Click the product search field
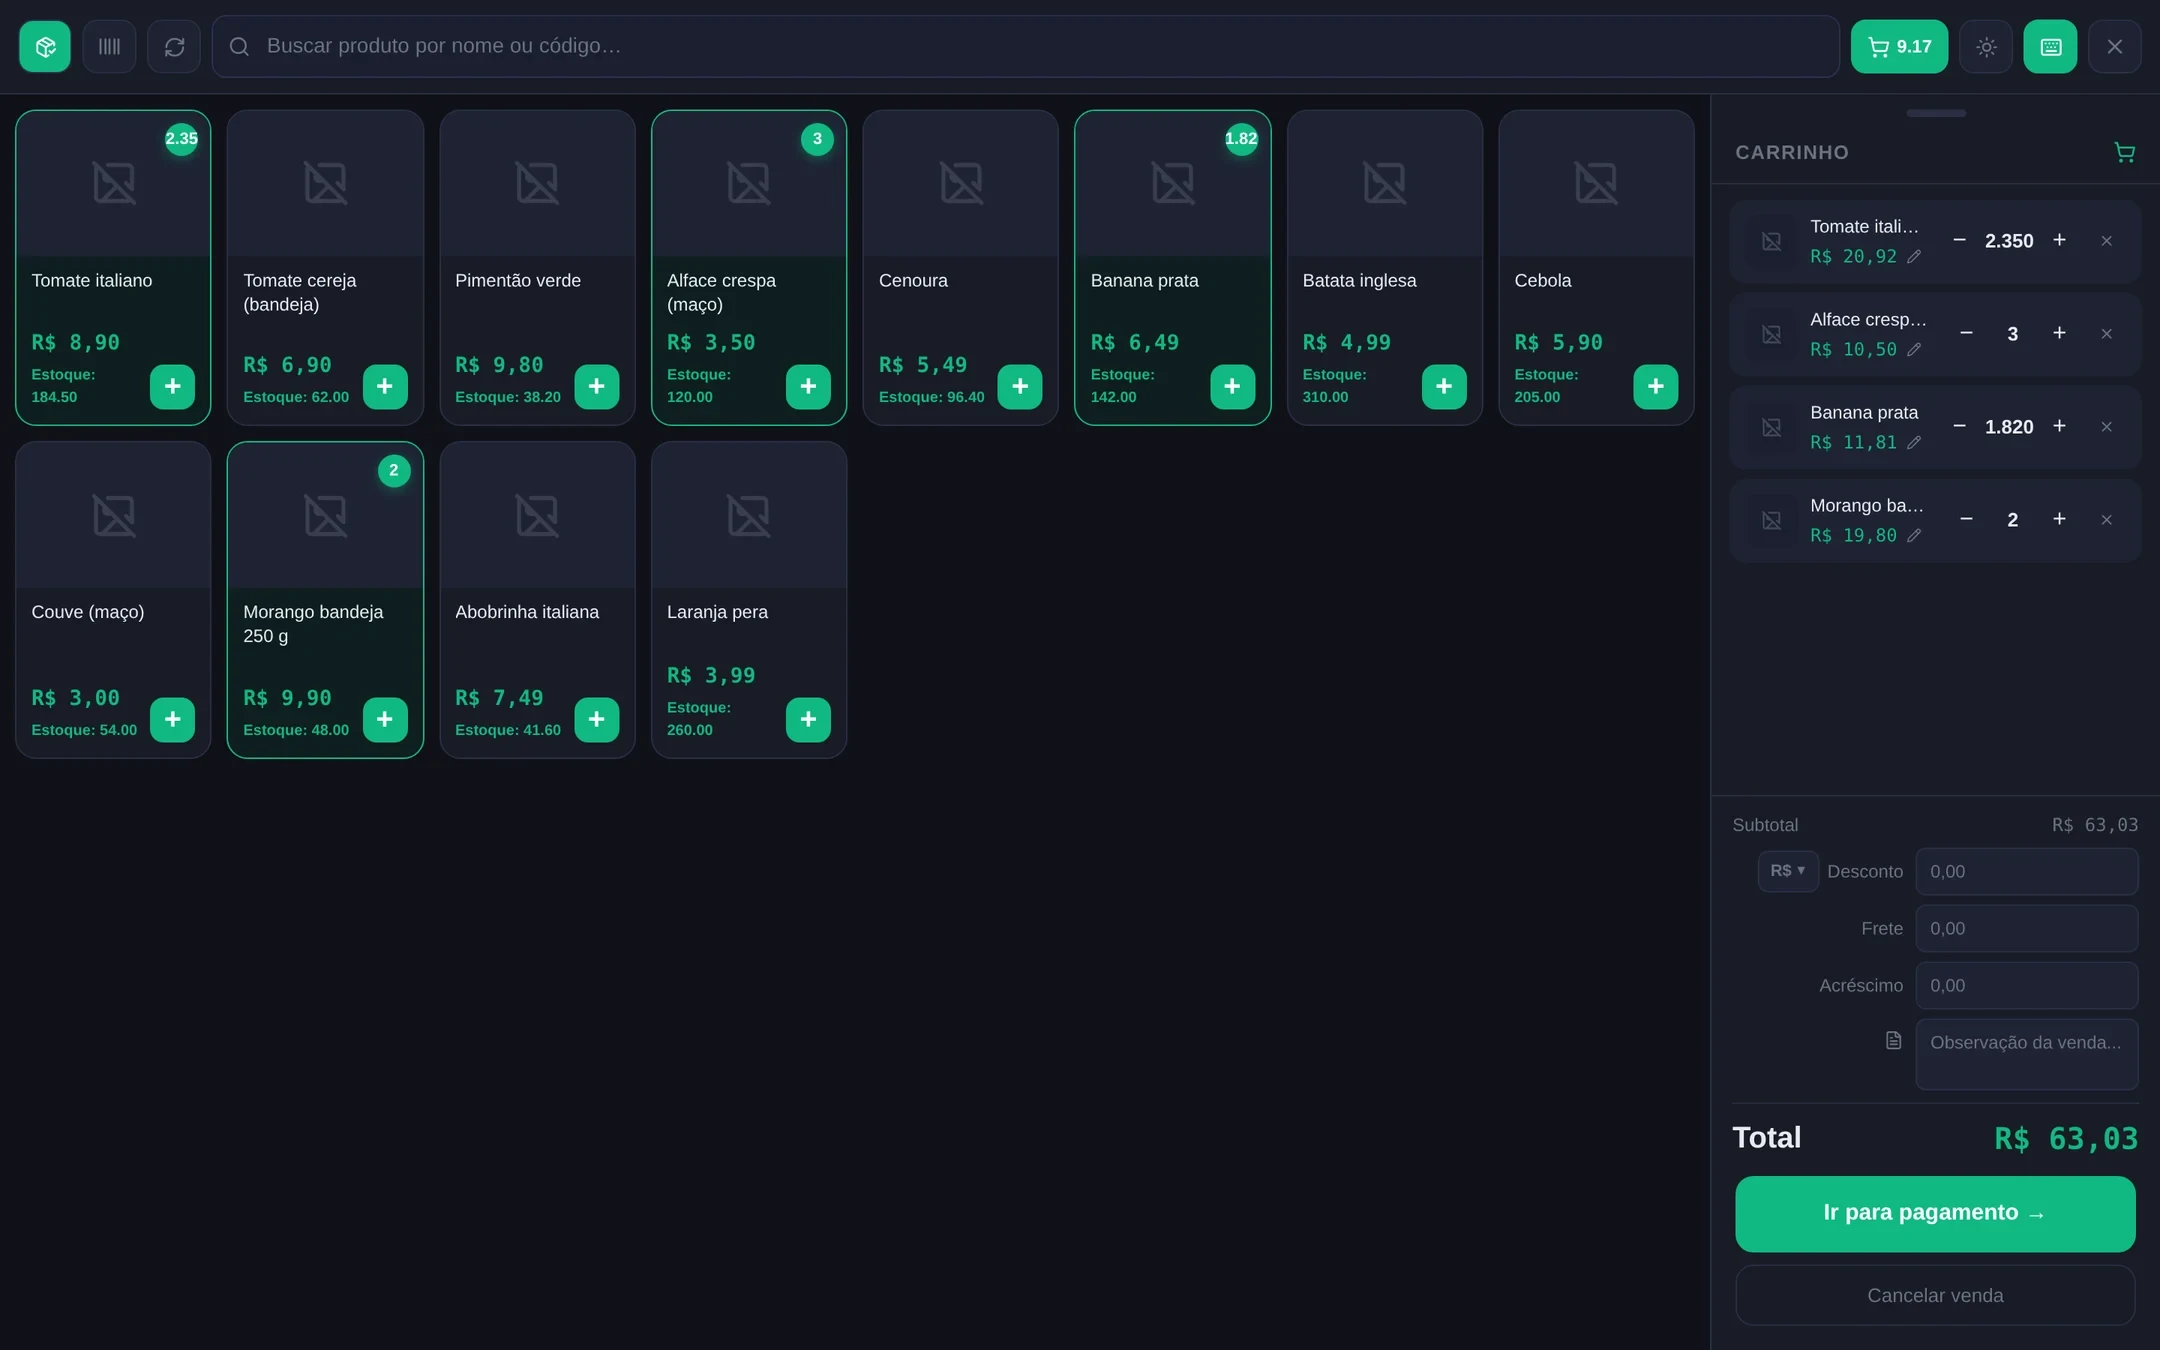 pyautogui.click(x=1025, y=46)
